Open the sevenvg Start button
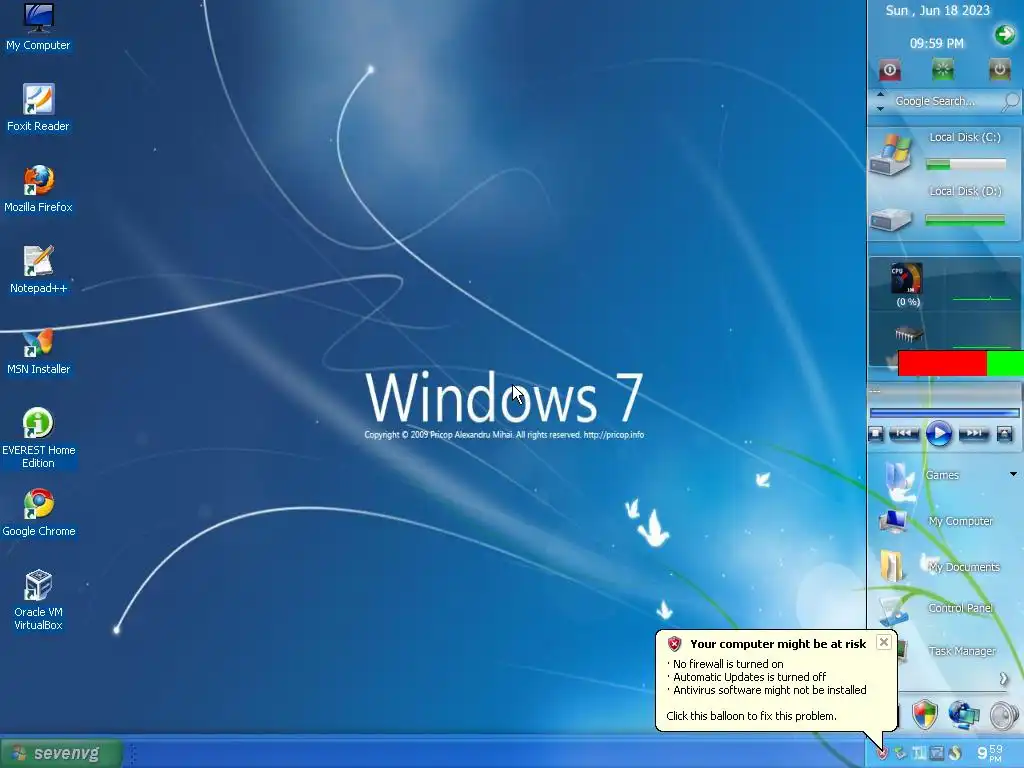The image size is (1024, 768). pos(61,754)
